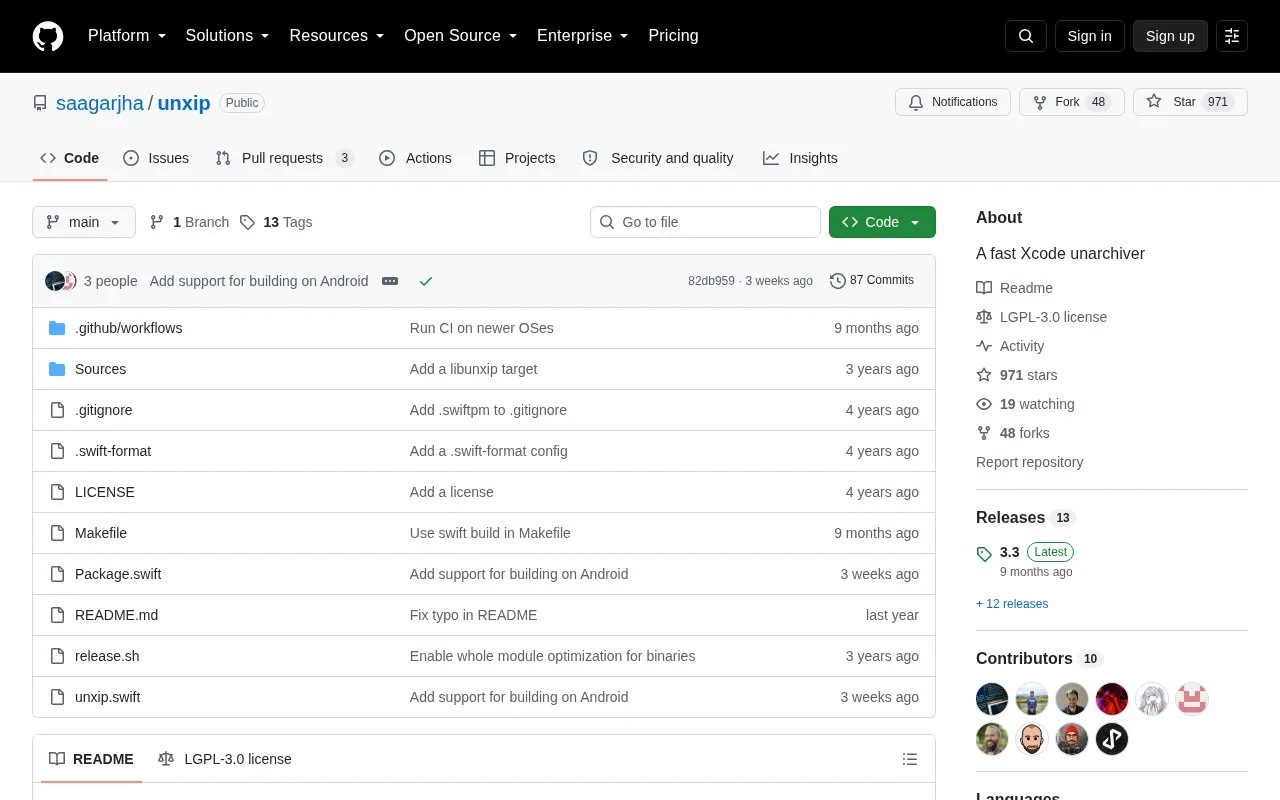The height and width of the screenshot is (800, 1280).
Task: Expand the Resources menu
Action: pyautogui.click(x=337, y=36)
